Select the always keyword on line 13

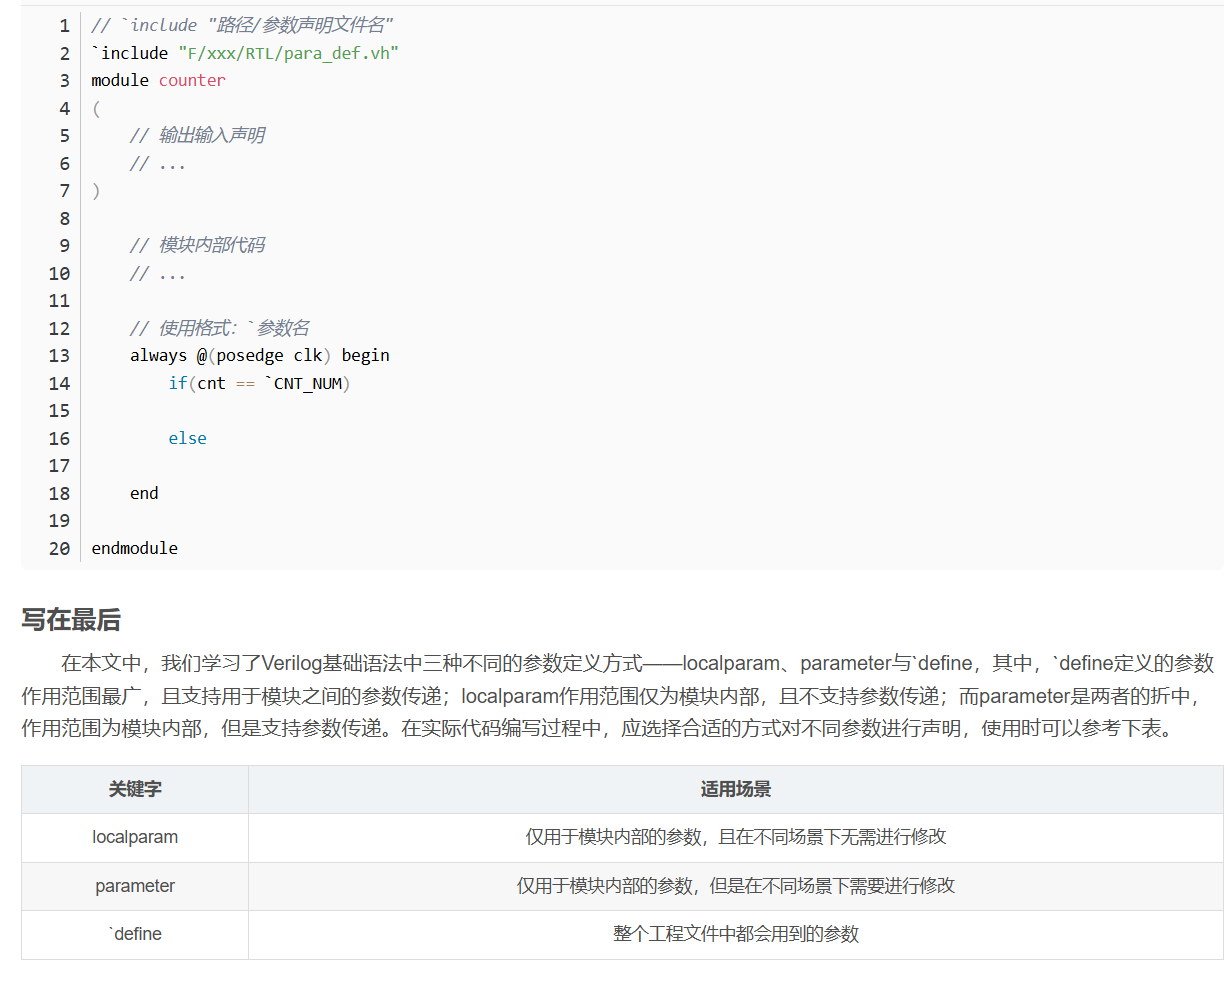pos(159,355)
